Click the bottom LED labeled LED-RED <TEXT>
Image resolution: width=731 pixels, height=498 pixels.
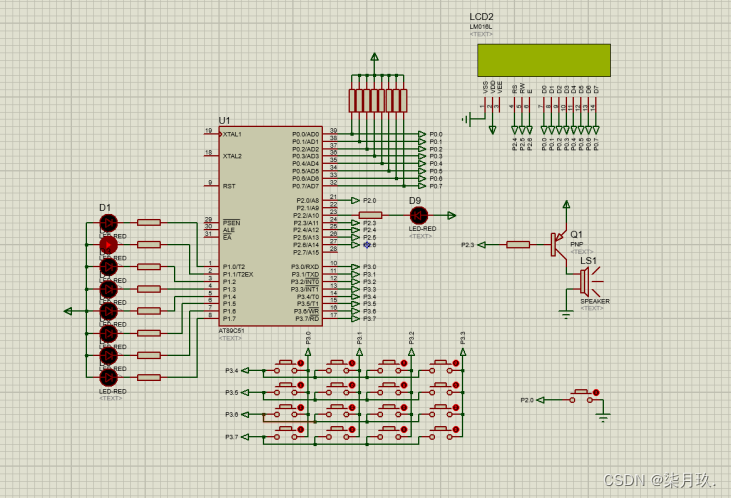[x=109, y=377]
